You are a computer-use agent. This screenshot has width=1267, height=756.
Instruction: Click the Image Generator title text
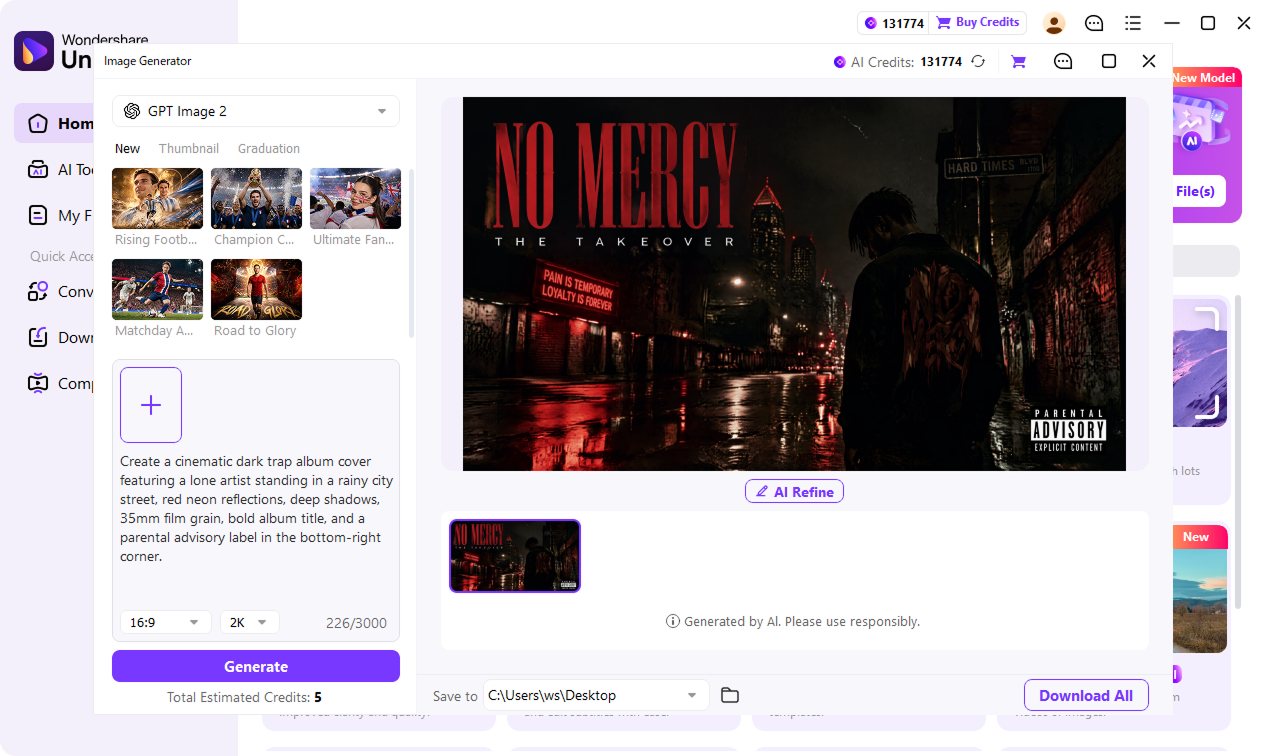148,61
